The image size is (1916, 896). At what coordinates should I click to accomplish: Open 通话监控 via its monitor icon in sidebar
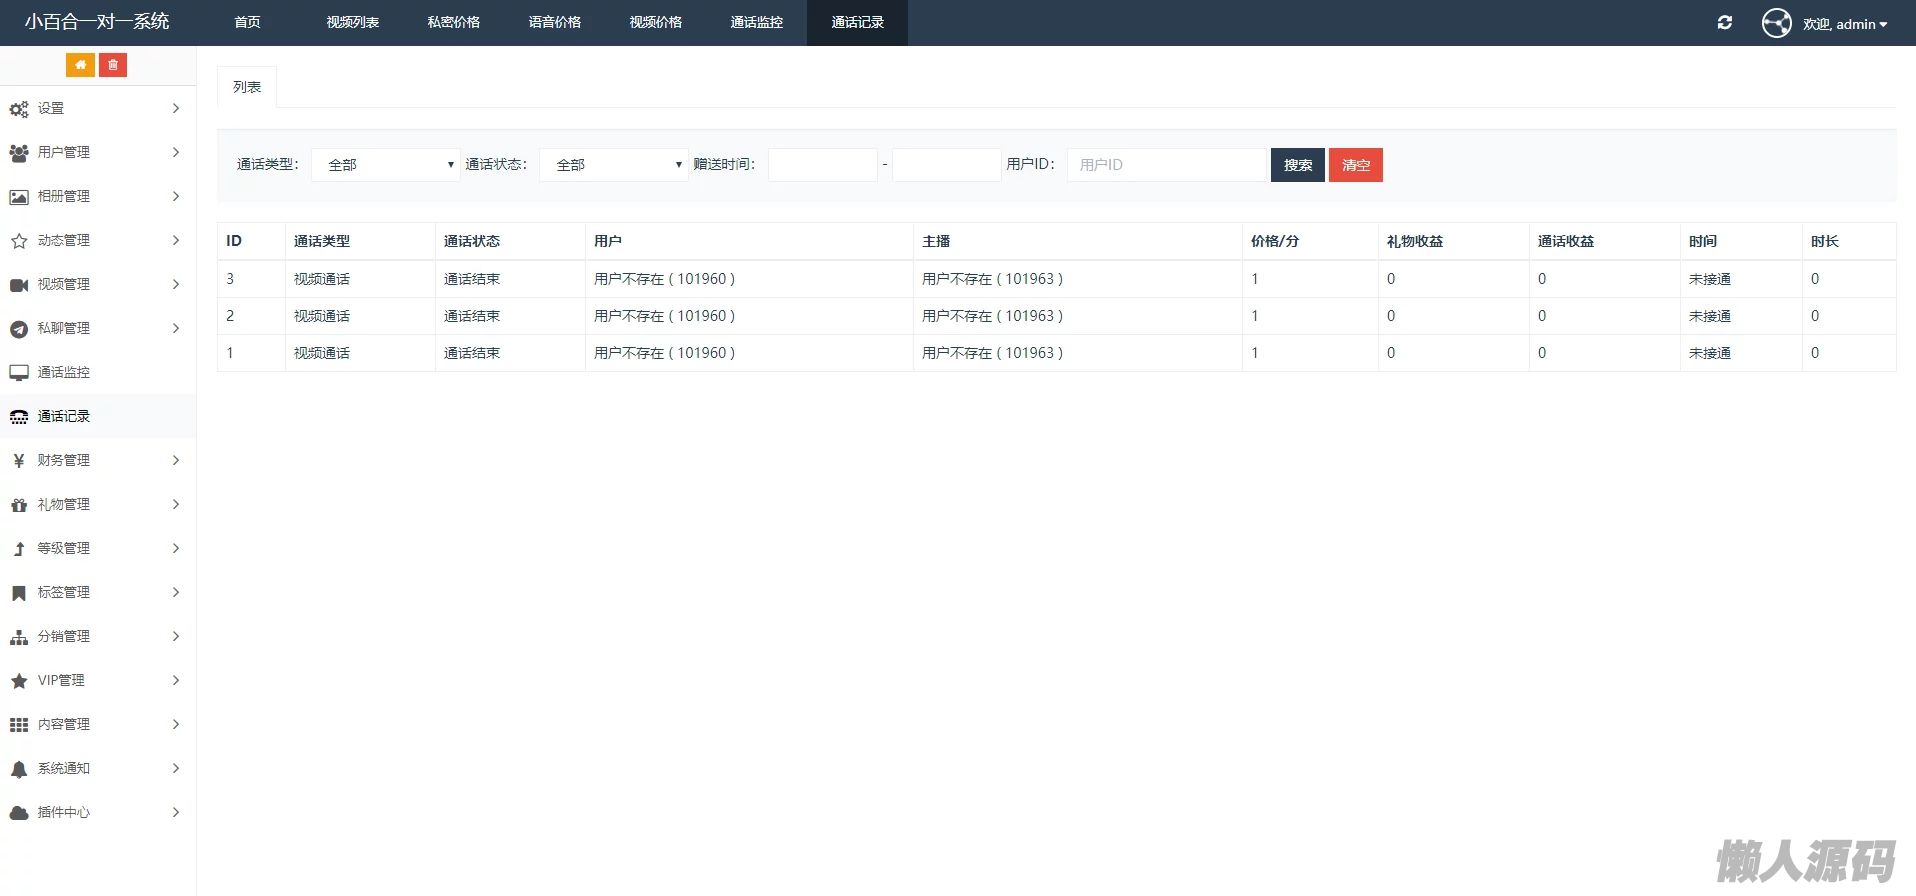[x=19, y=373]
